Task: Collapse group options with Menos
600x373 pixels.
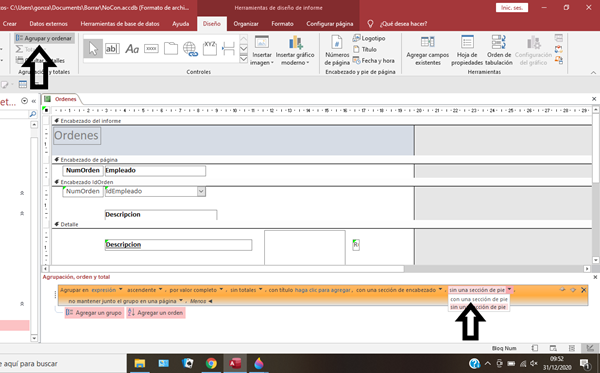Action: pos(201,301)
